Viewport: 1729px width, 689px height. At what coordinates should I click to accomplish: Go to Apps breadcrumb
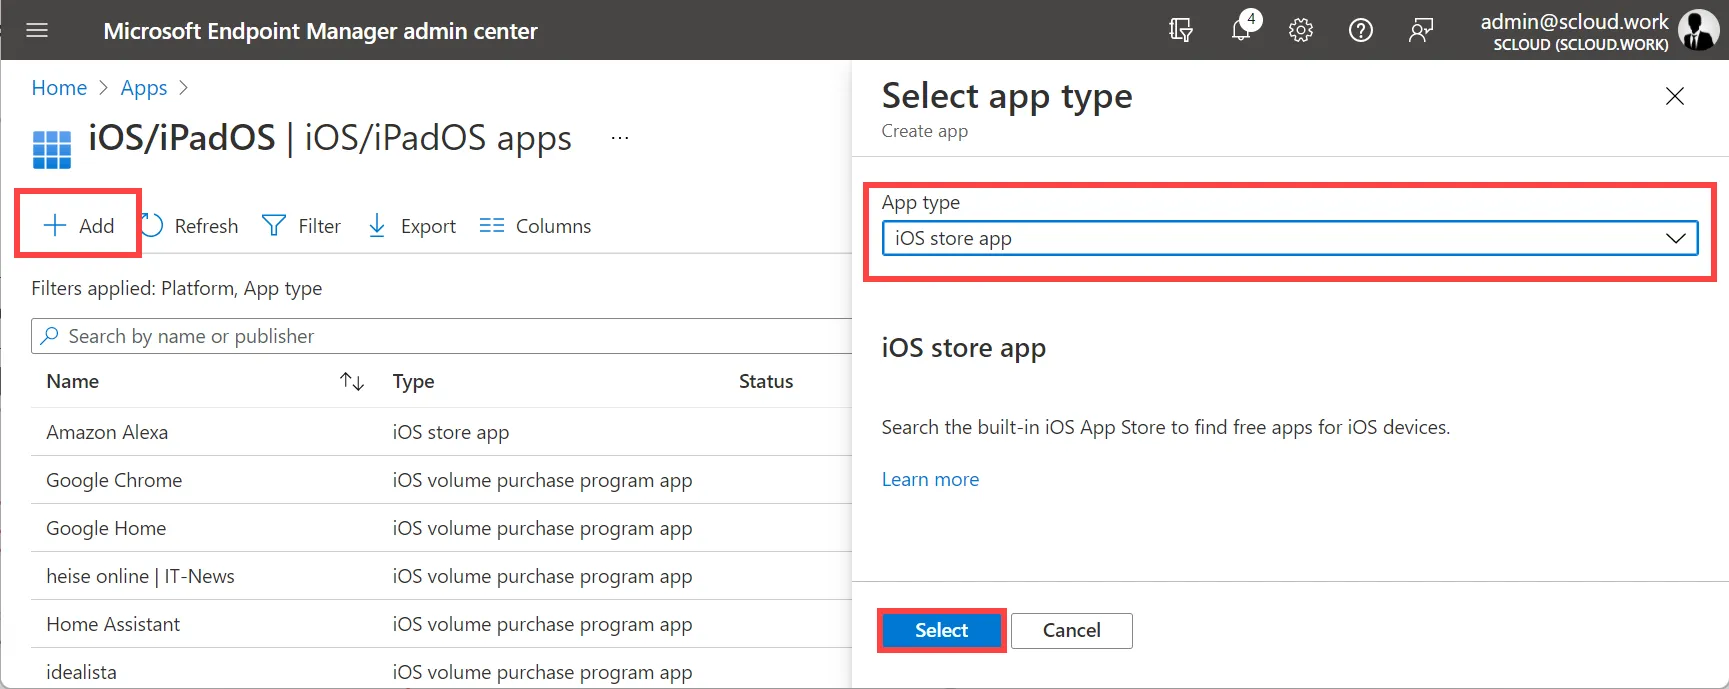tap(144, 88)
